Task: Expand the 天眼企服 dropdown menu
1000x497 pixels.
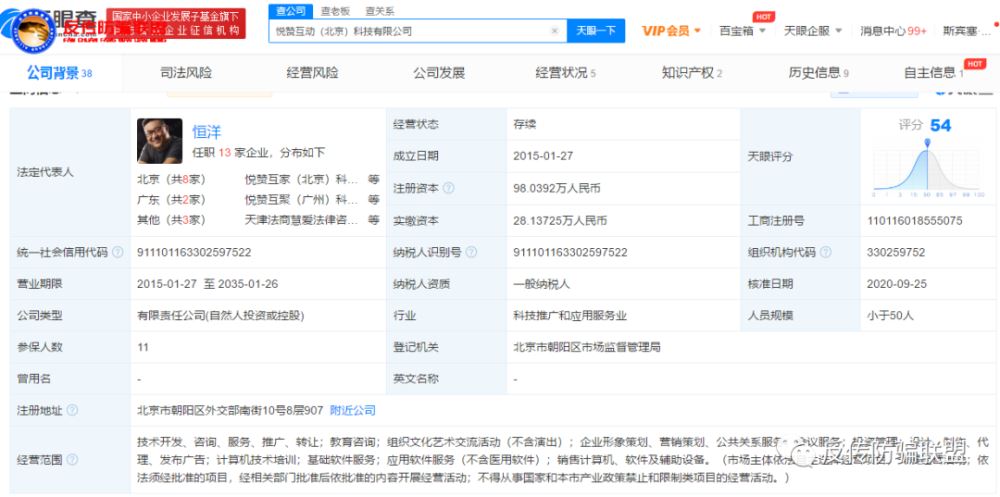Action: pos(812,31)
